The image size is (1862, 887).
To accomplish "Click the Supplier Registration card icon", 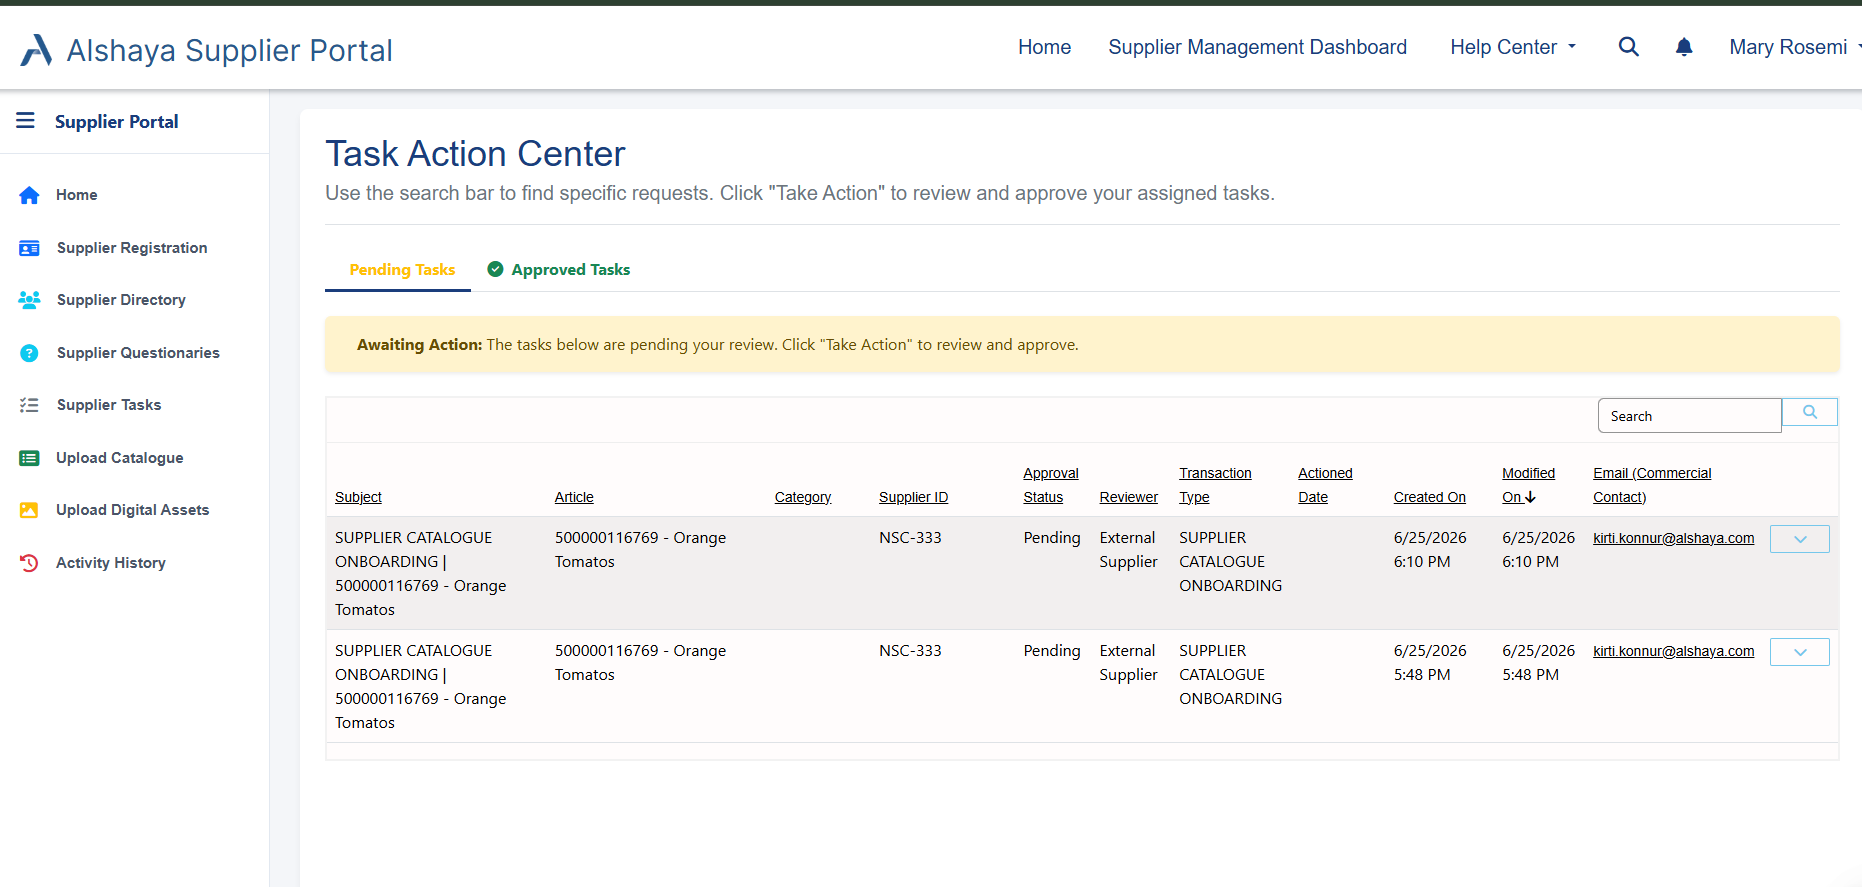I will pos(29,248).
